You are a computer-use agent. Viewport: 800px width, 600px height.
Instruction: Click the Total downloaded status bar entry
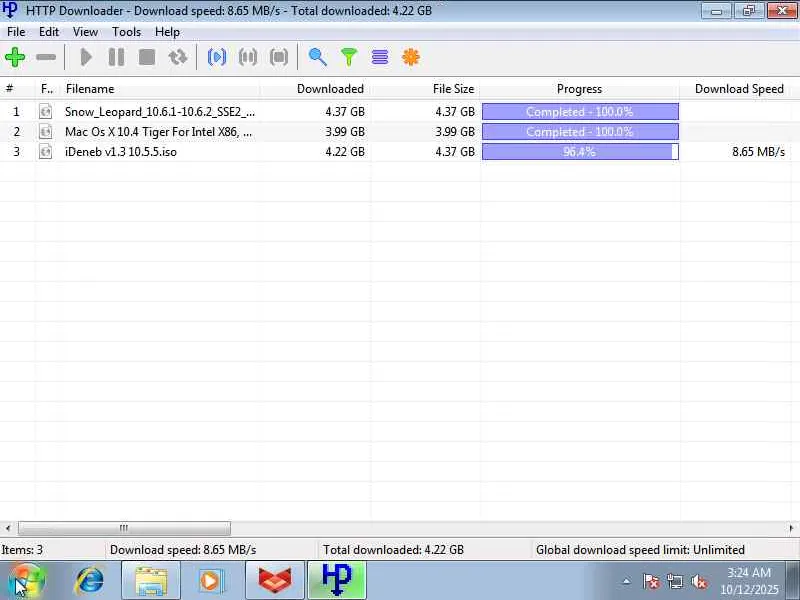(393, 549)
